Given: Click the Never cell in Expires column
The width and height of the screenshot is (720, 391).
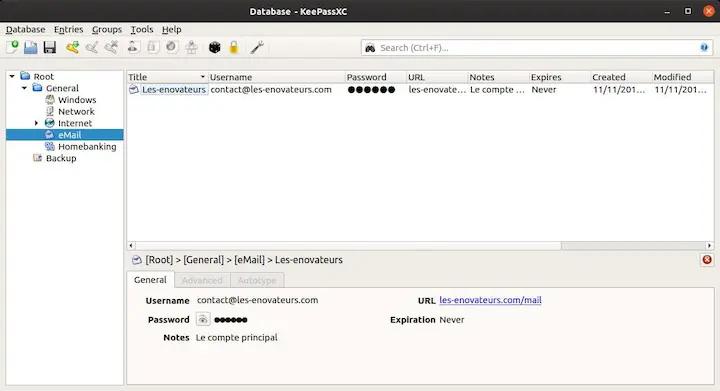Looking at the screenshot, I should [x=544, y=89].
